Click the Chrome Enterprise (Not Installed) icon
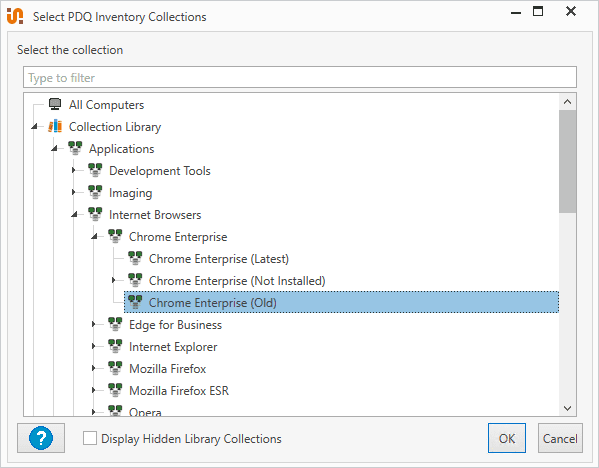The image size is (599, 468). coord(135,280)
